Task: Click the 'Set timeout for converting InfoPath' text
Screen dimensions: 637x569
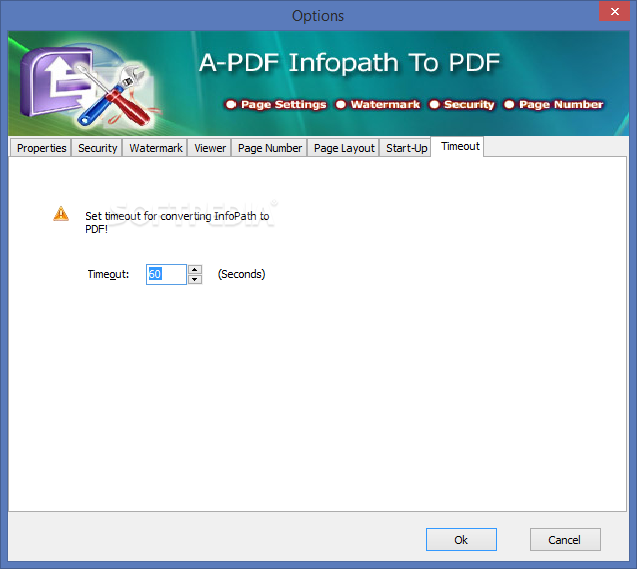Action: [x=177, y=222]
